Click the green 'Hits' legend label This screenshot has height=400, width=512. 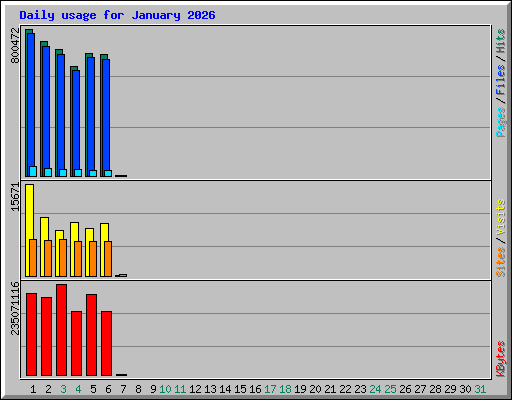500,41
